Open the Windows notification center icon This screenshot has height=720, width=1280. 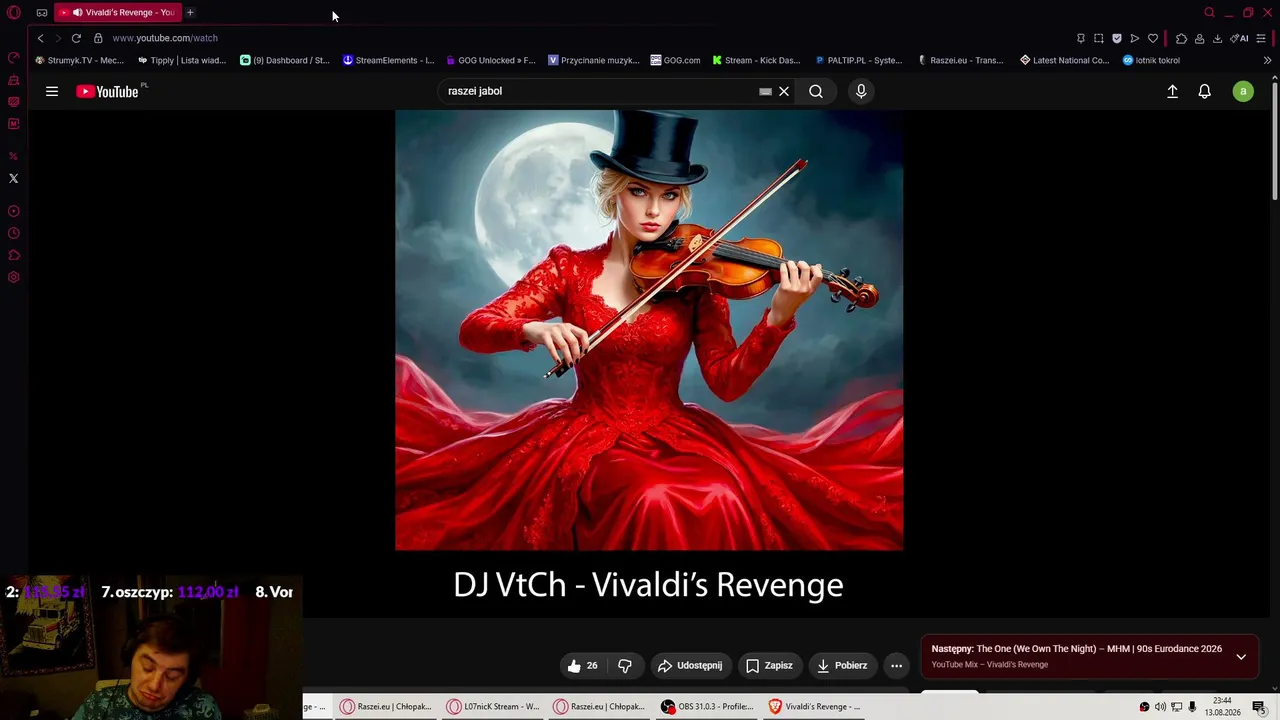point(1259,706)
